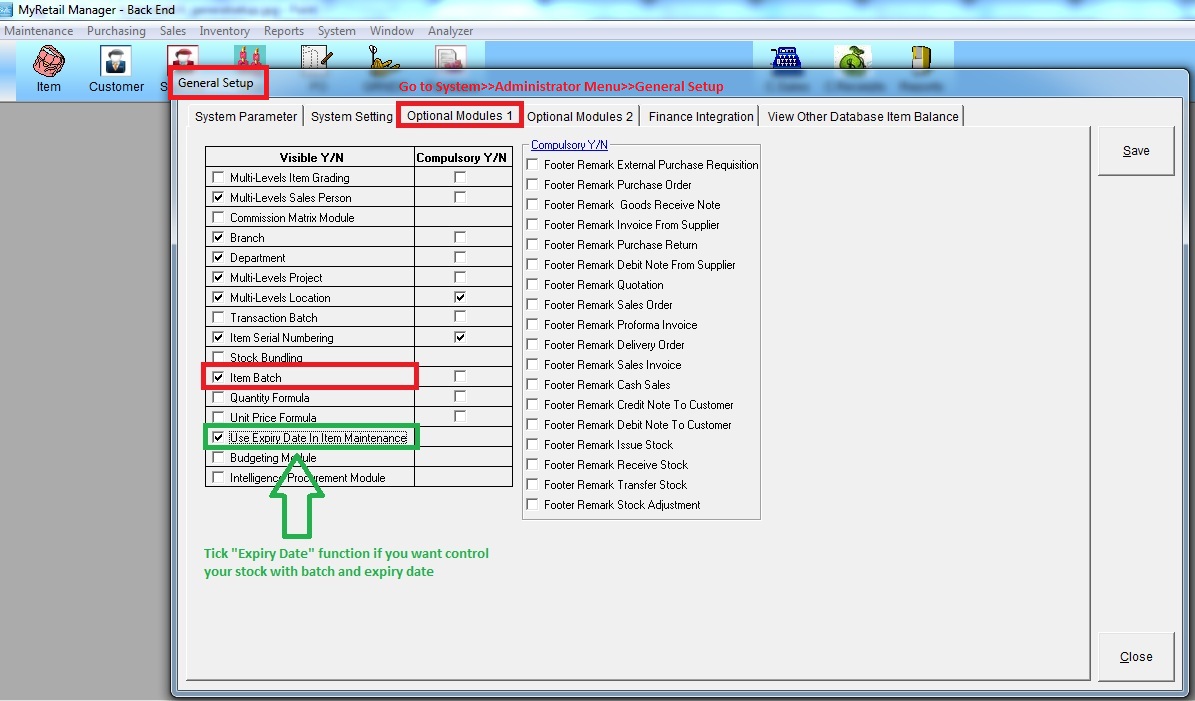This screenshot has height=701, width=1195.
Task: Tick Footer Remark Sales Invoice checkbox
Action: (533, 365)
